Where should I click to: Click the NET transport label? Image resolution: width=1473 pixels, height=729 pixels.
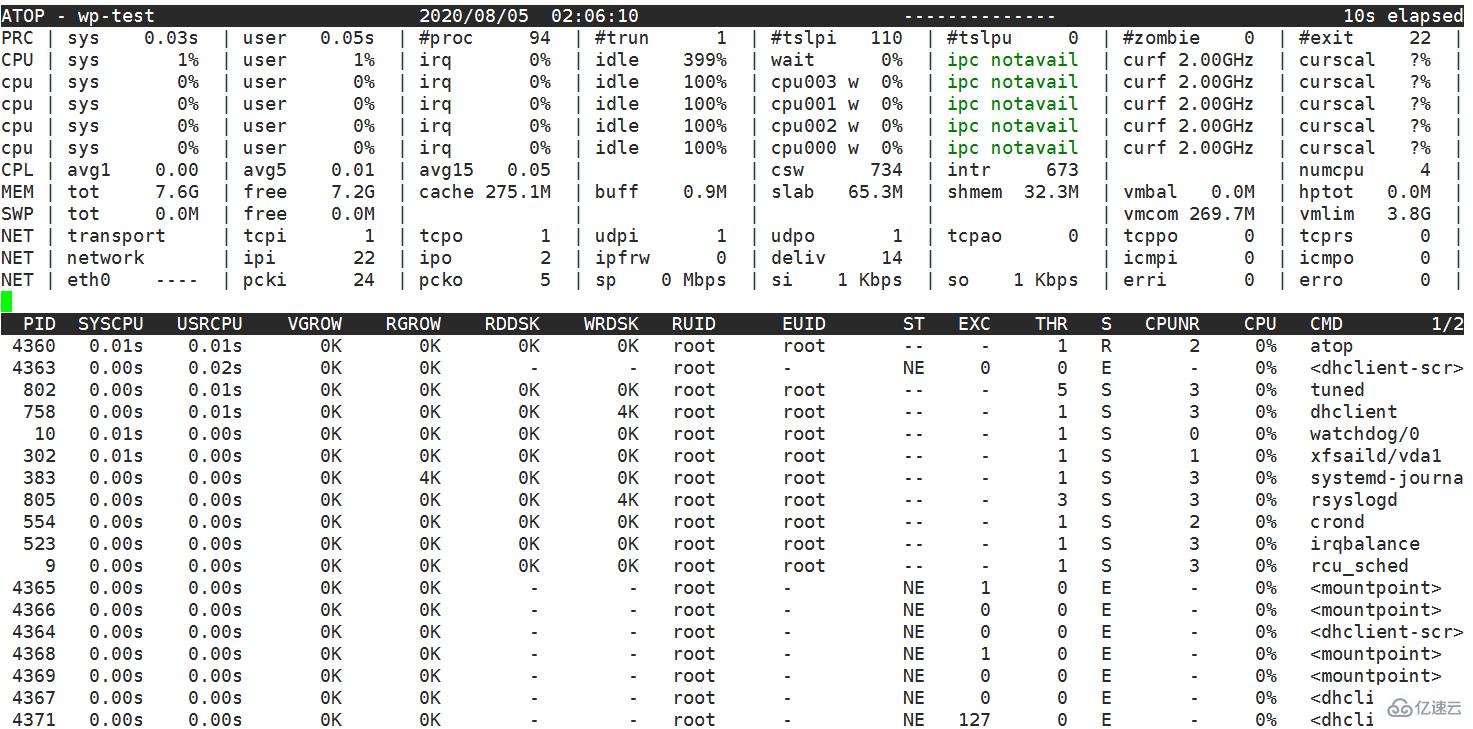(116, 236)
